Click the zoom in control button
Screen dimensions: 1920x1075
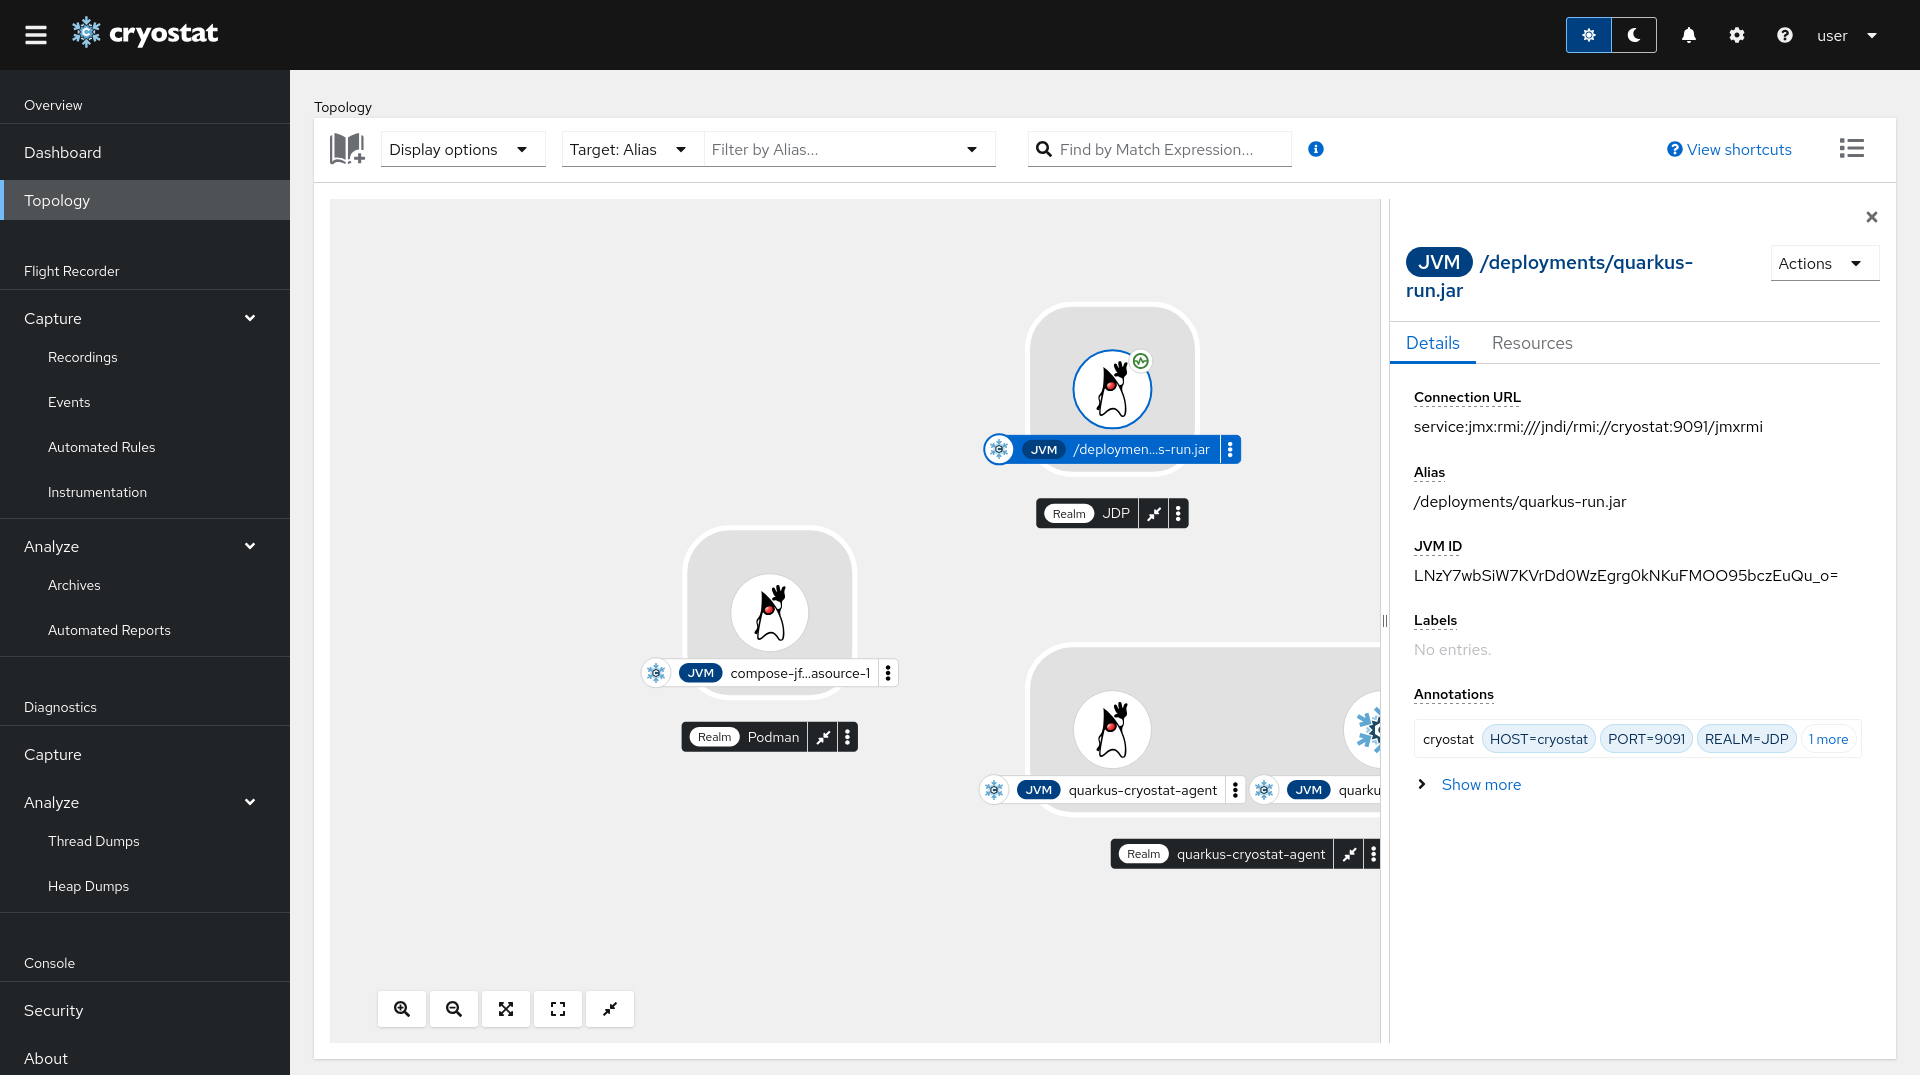(x=402, y=1009)
